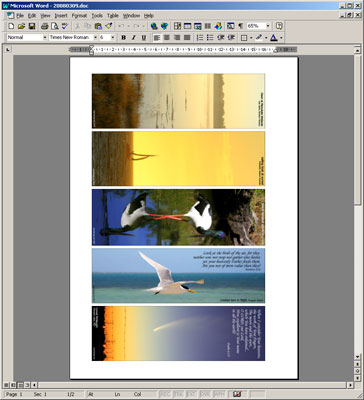The image size is (364, 400).
Task: Open the View menu
Action: tap(45, 16)
